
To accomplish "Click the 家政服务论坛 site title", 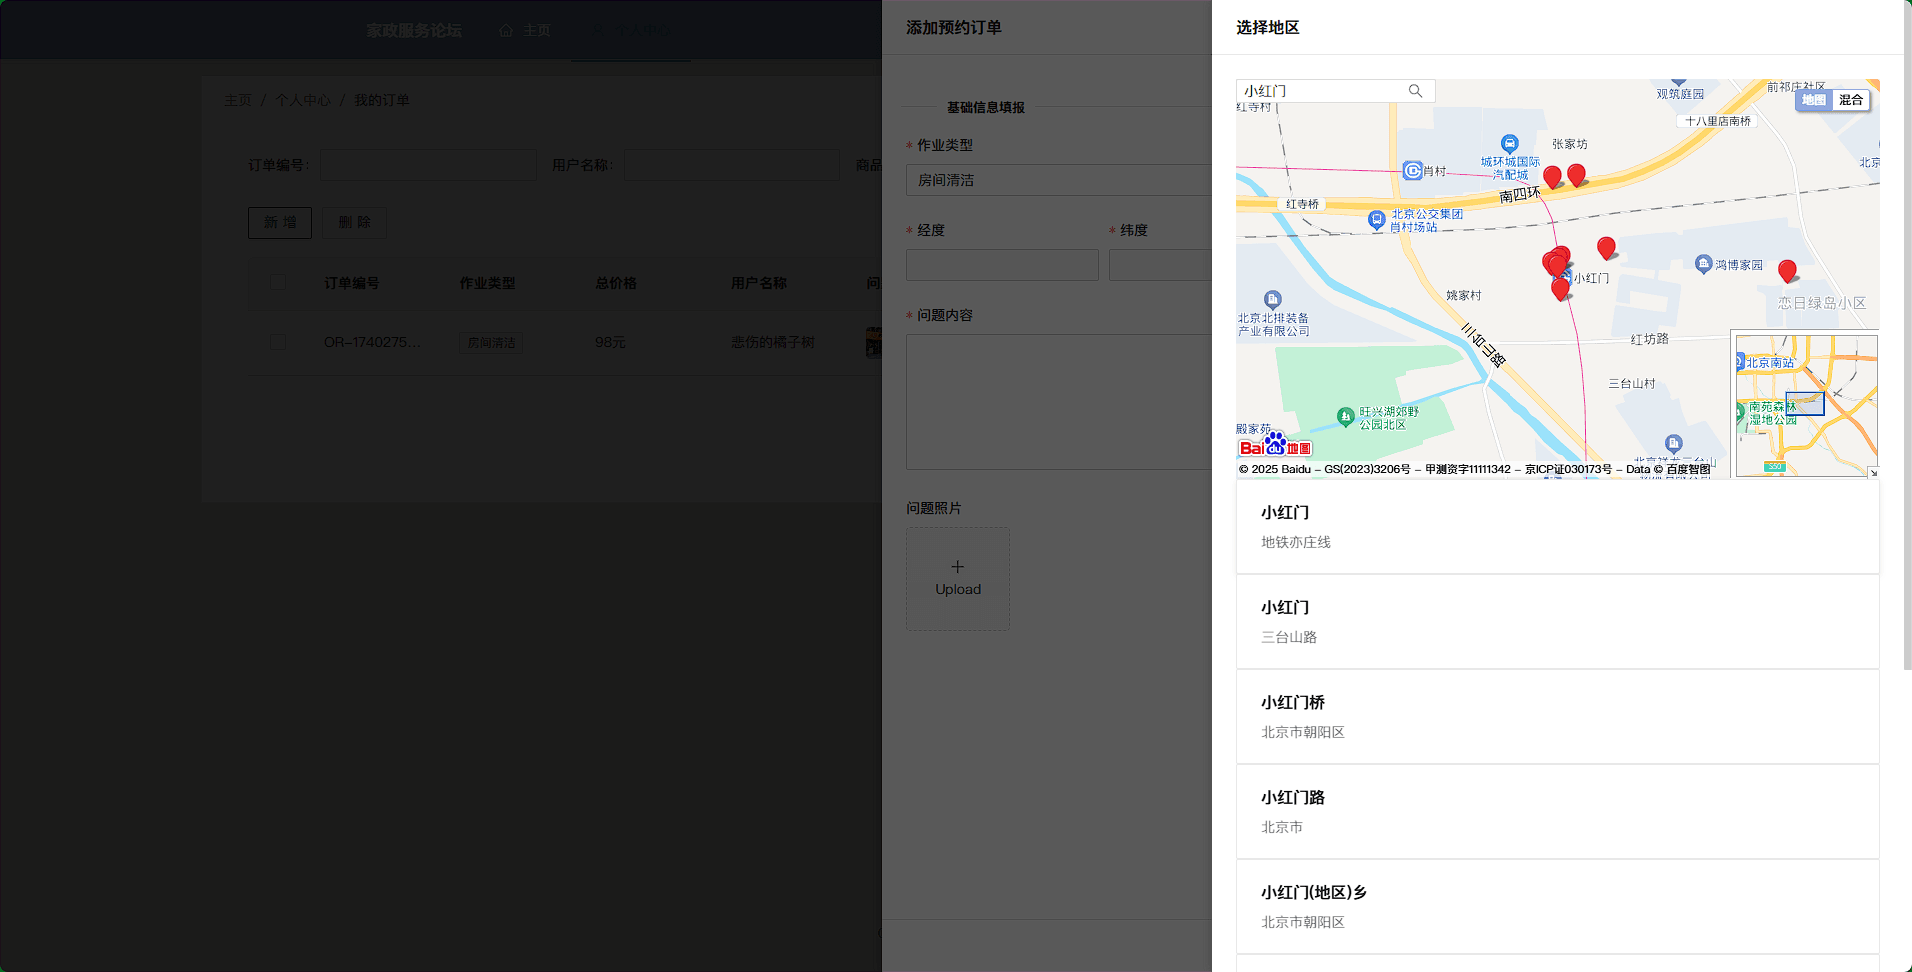I will 414,30.
